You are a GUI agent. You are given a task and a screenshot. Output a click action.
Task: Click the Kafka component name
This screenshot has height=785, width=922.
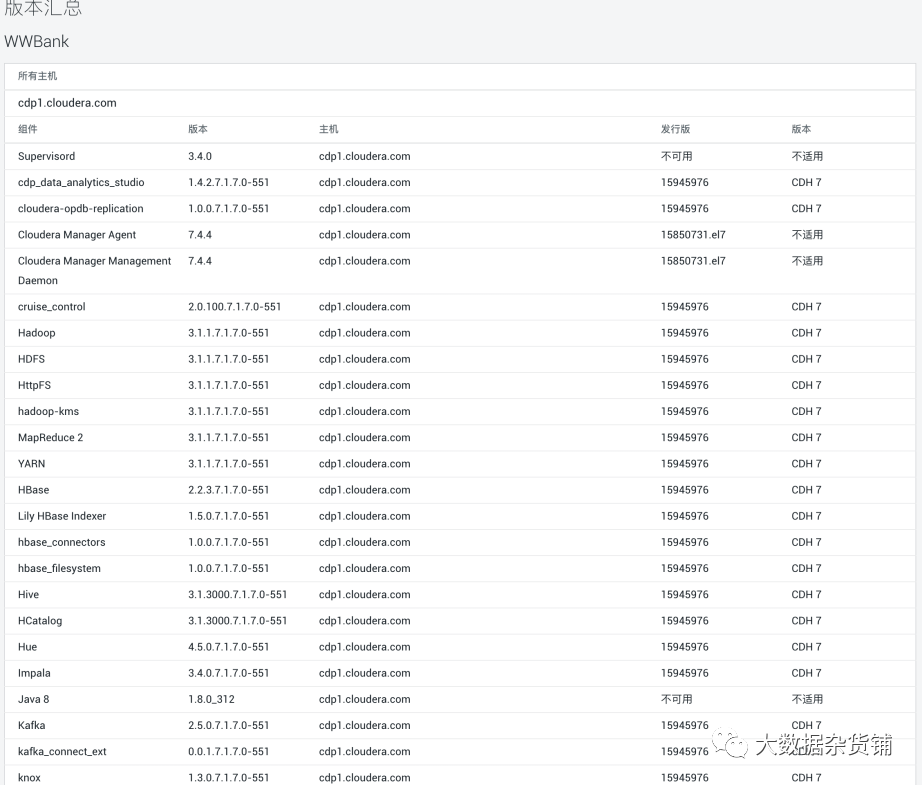pos(31,726)
